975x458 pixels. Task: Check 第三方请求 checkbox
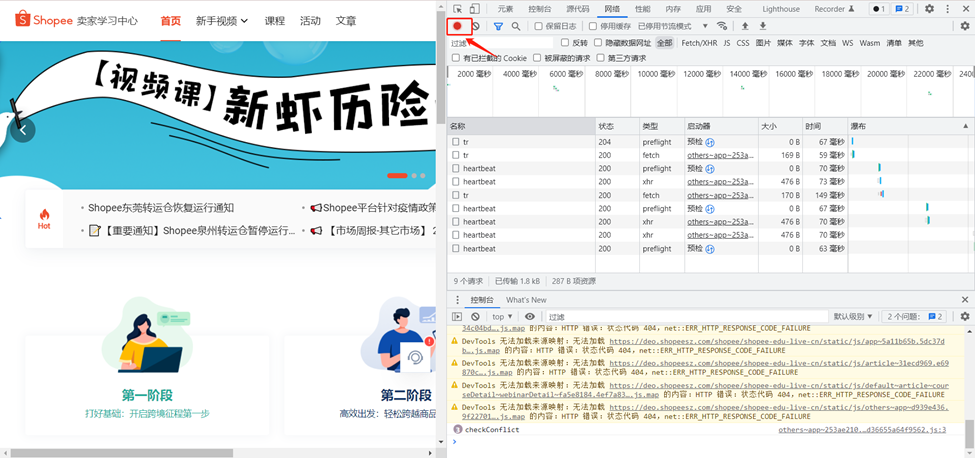601,58
